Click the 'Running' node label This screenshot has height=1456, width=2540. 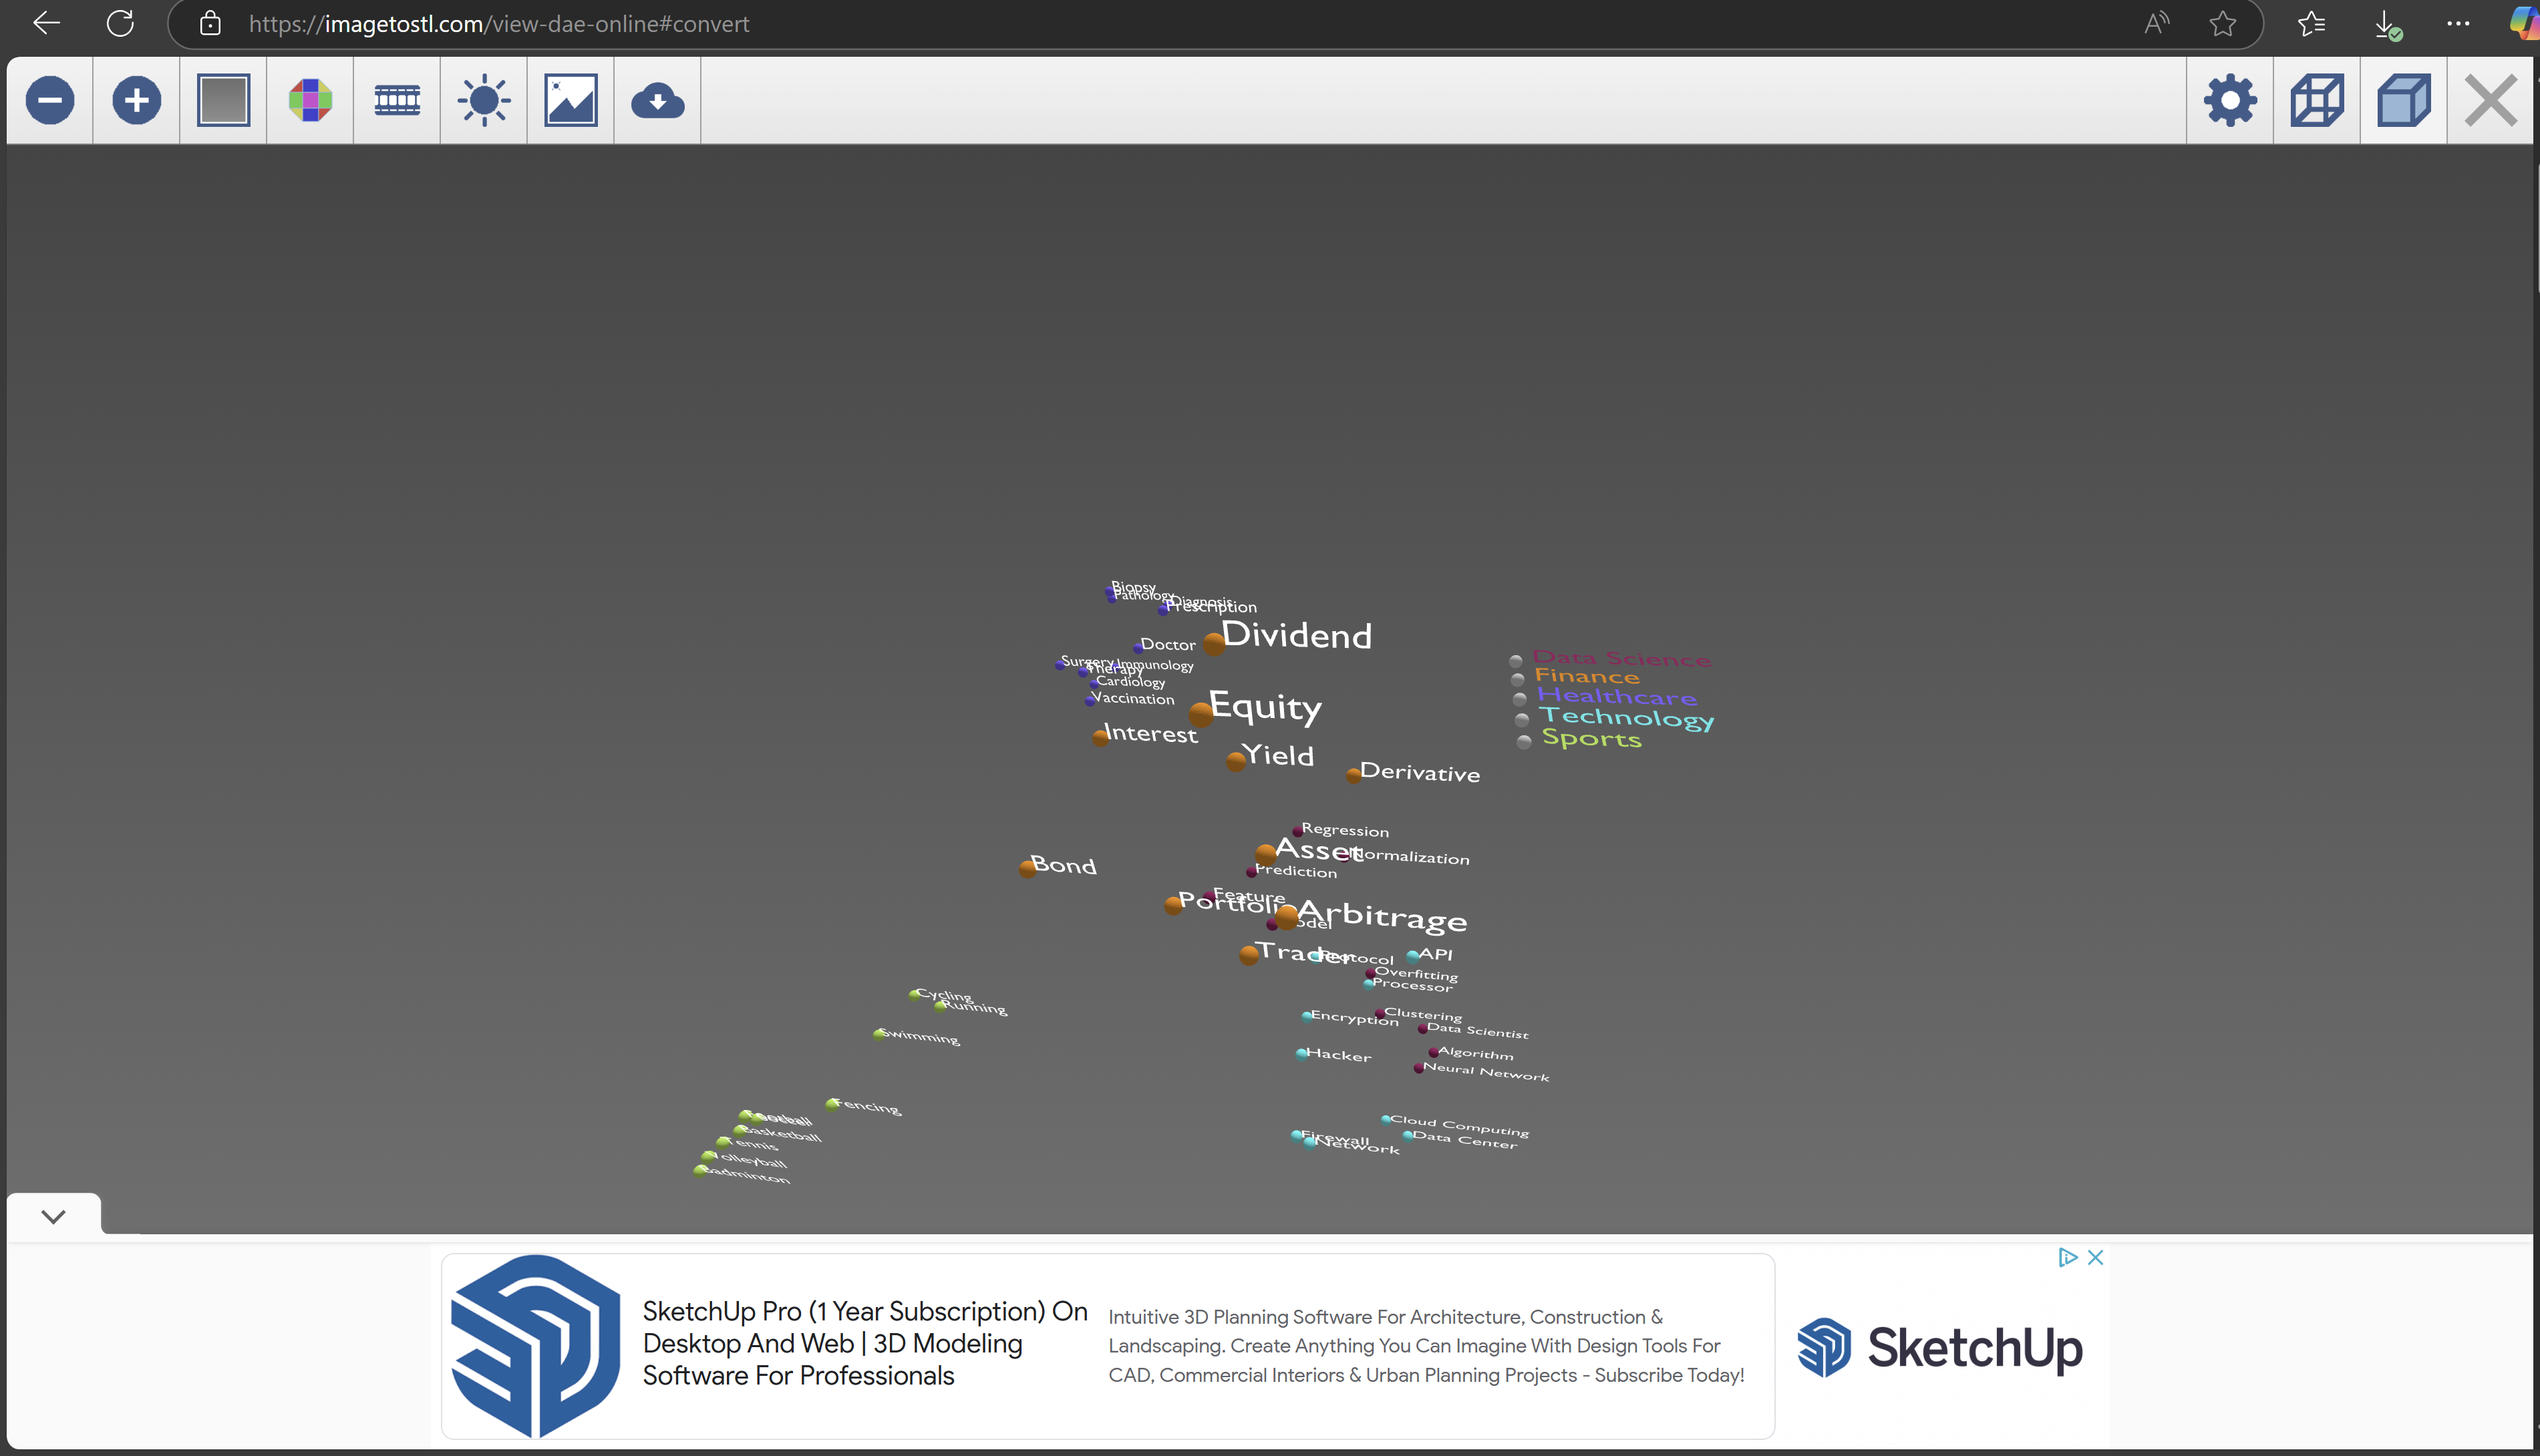click(x=974, y=1007)
